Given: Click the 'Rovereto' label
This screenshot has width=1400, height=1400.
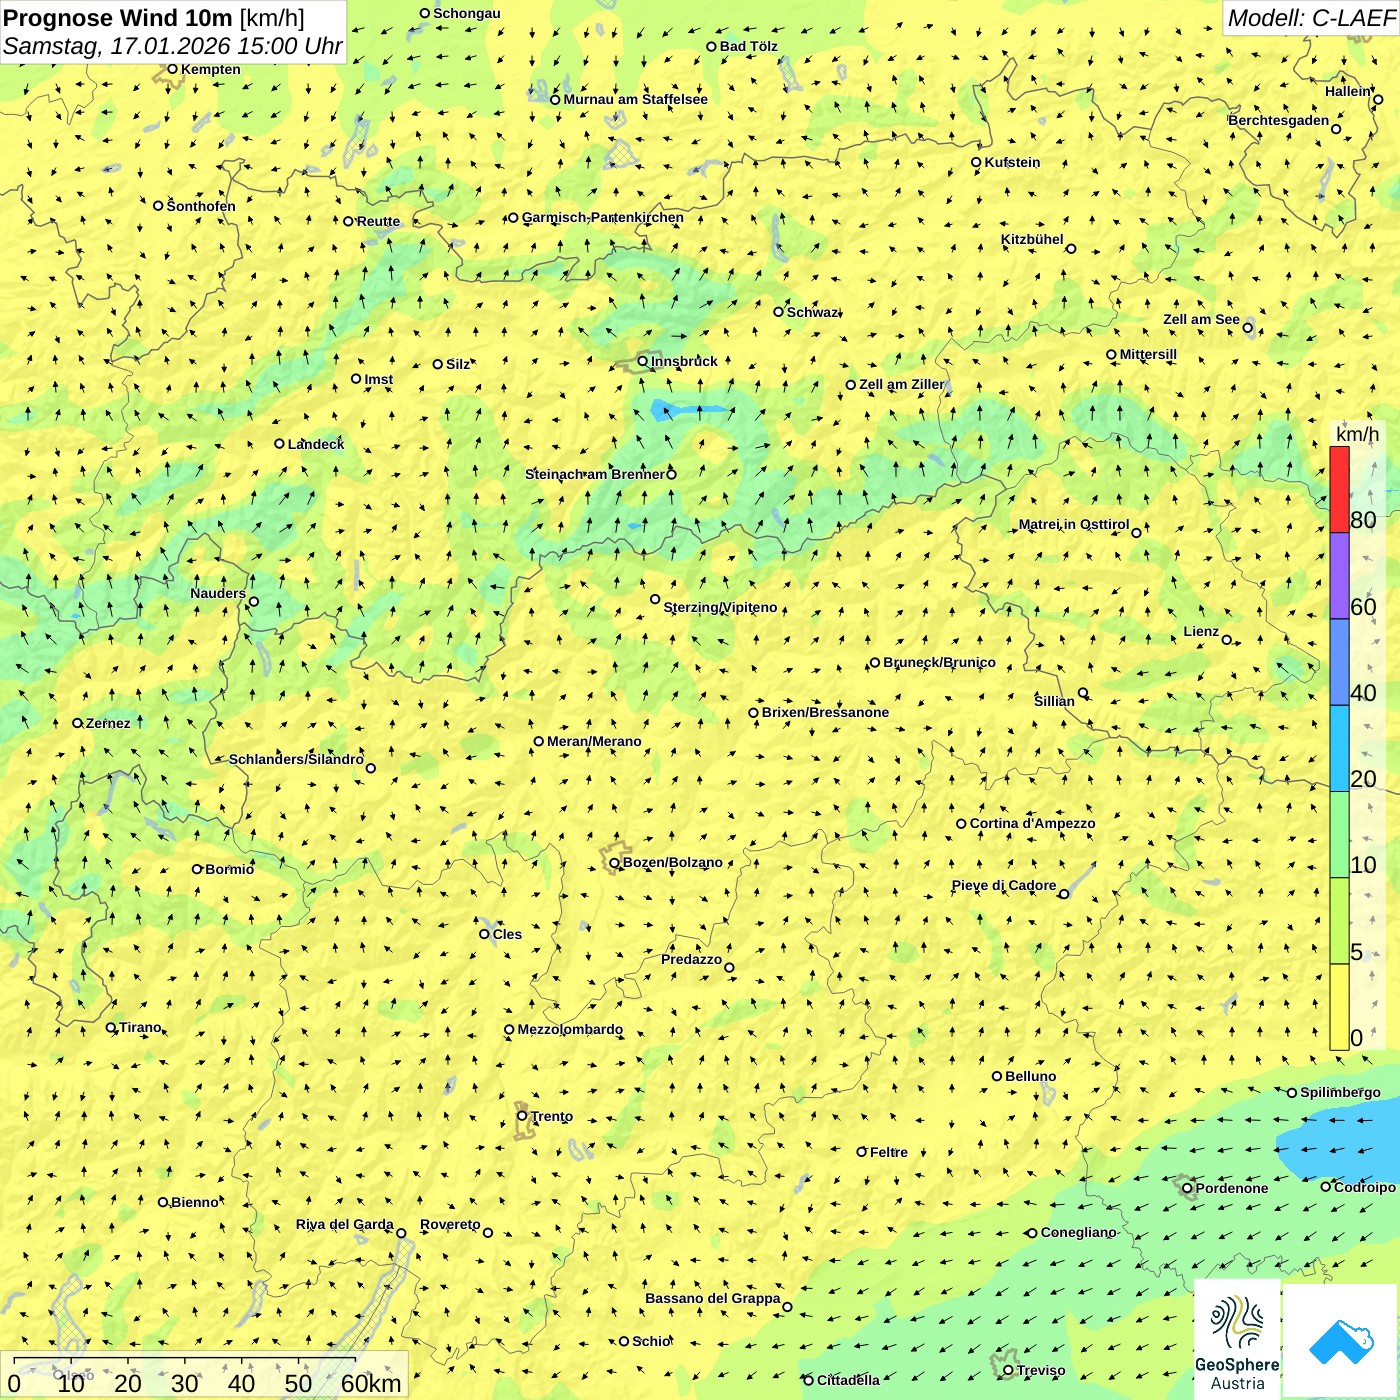Looking at the screenshot, I should [x=450, y=1224].
